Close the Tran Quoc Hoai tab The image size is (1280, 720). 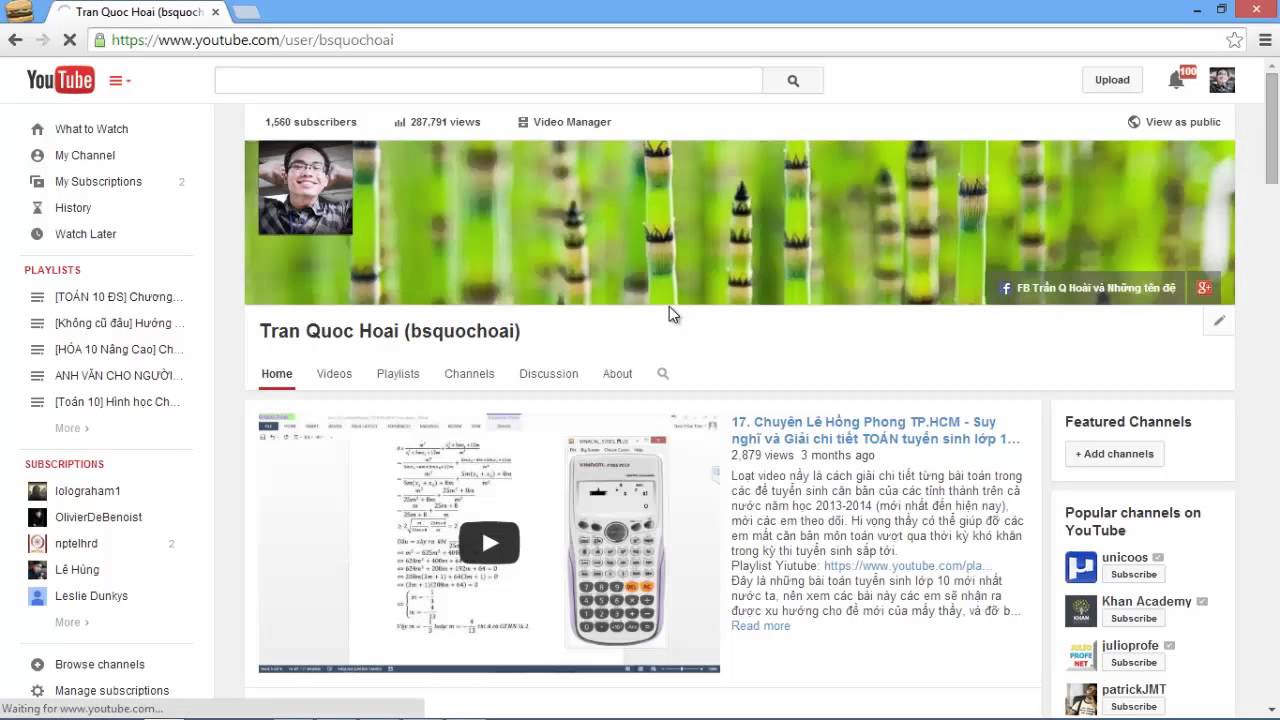coord(215,12)
